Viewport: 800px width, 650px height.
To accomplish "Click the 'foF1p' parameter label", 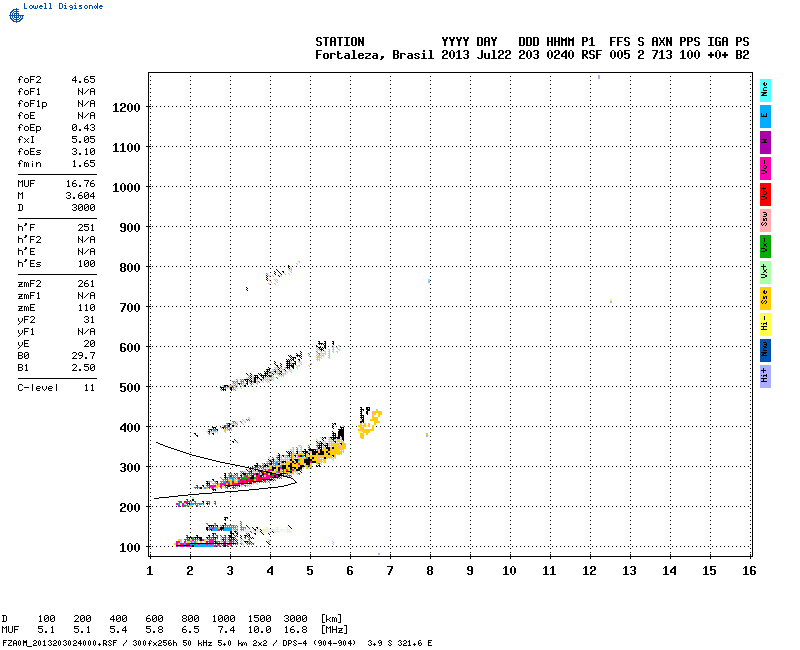I will [x=32, y=104].
